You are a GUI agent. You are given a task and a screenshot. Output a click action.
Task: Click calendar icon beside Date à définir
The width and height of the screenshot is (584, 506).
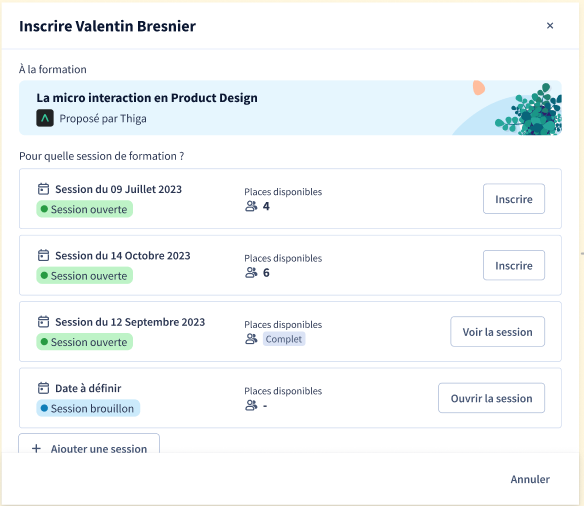43,388
